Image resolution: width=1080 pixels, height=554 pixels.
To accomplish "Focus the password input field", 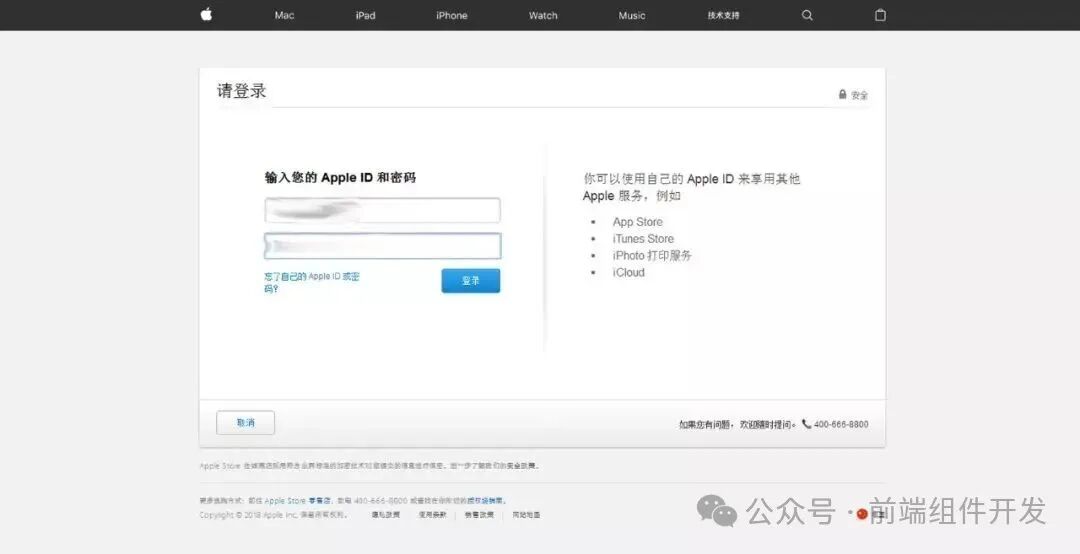I will pyautogui.click(x=383, y=246).
